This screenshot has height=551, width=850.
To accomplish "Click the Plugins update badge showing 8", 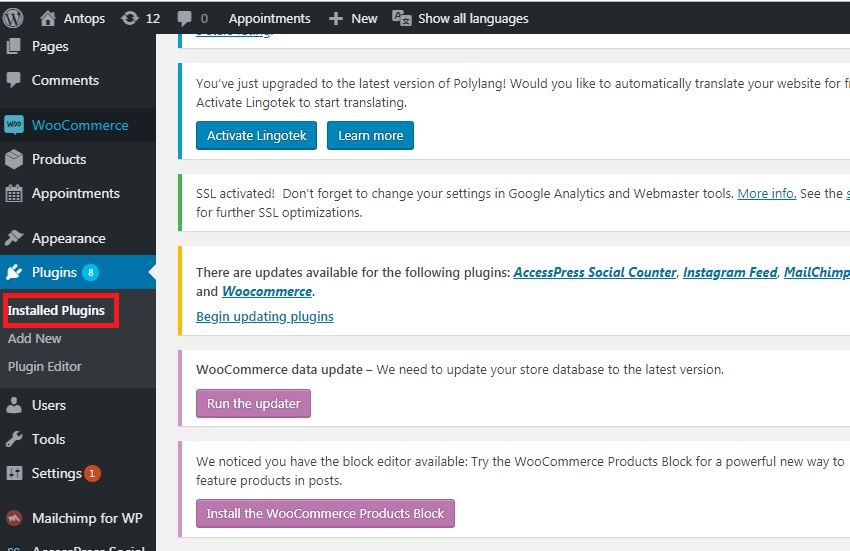I will point(91,272).
